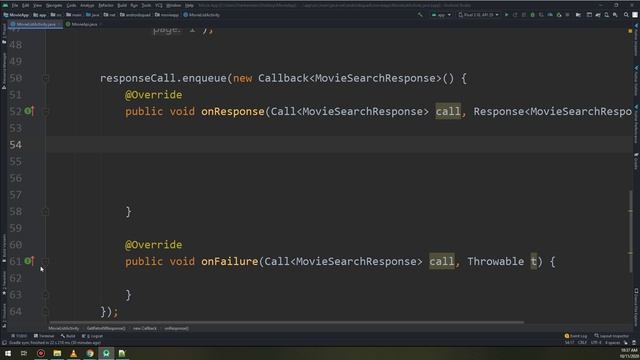The width and height of the screenshot is (640, 360).
Task: Click the UTF-8 encoding status bar entry
Action: point(596,343)
